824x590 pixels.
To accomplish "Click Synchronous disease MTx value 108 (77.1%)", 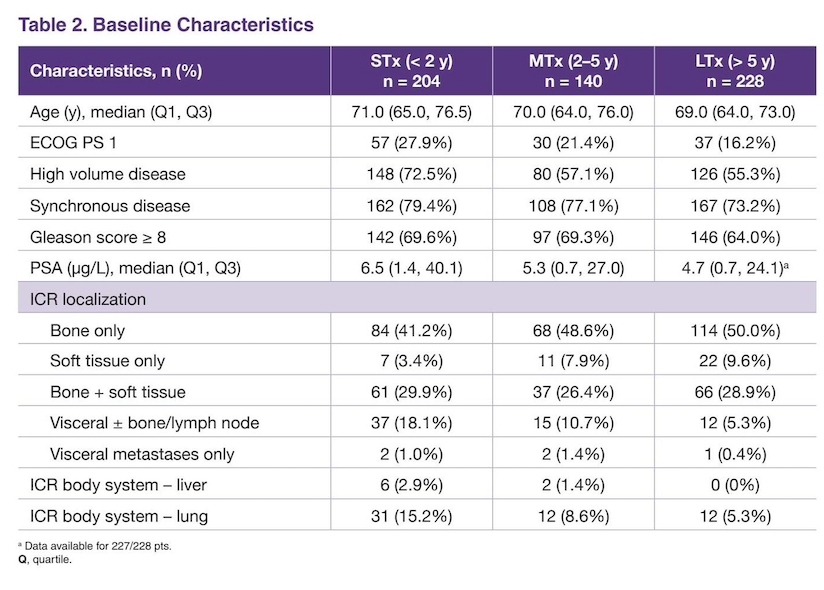I will click(x=573, y=206).
